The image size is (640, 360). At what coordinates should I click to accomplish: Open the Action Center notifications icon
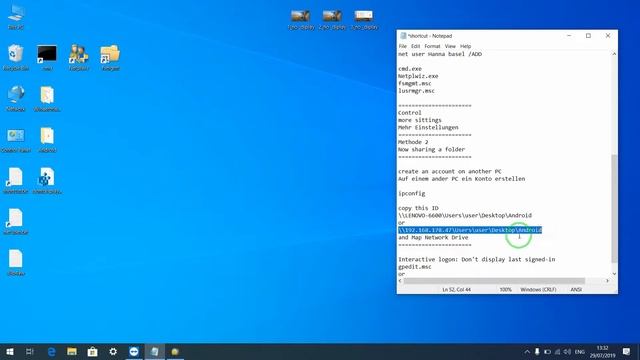coord(626,351)
